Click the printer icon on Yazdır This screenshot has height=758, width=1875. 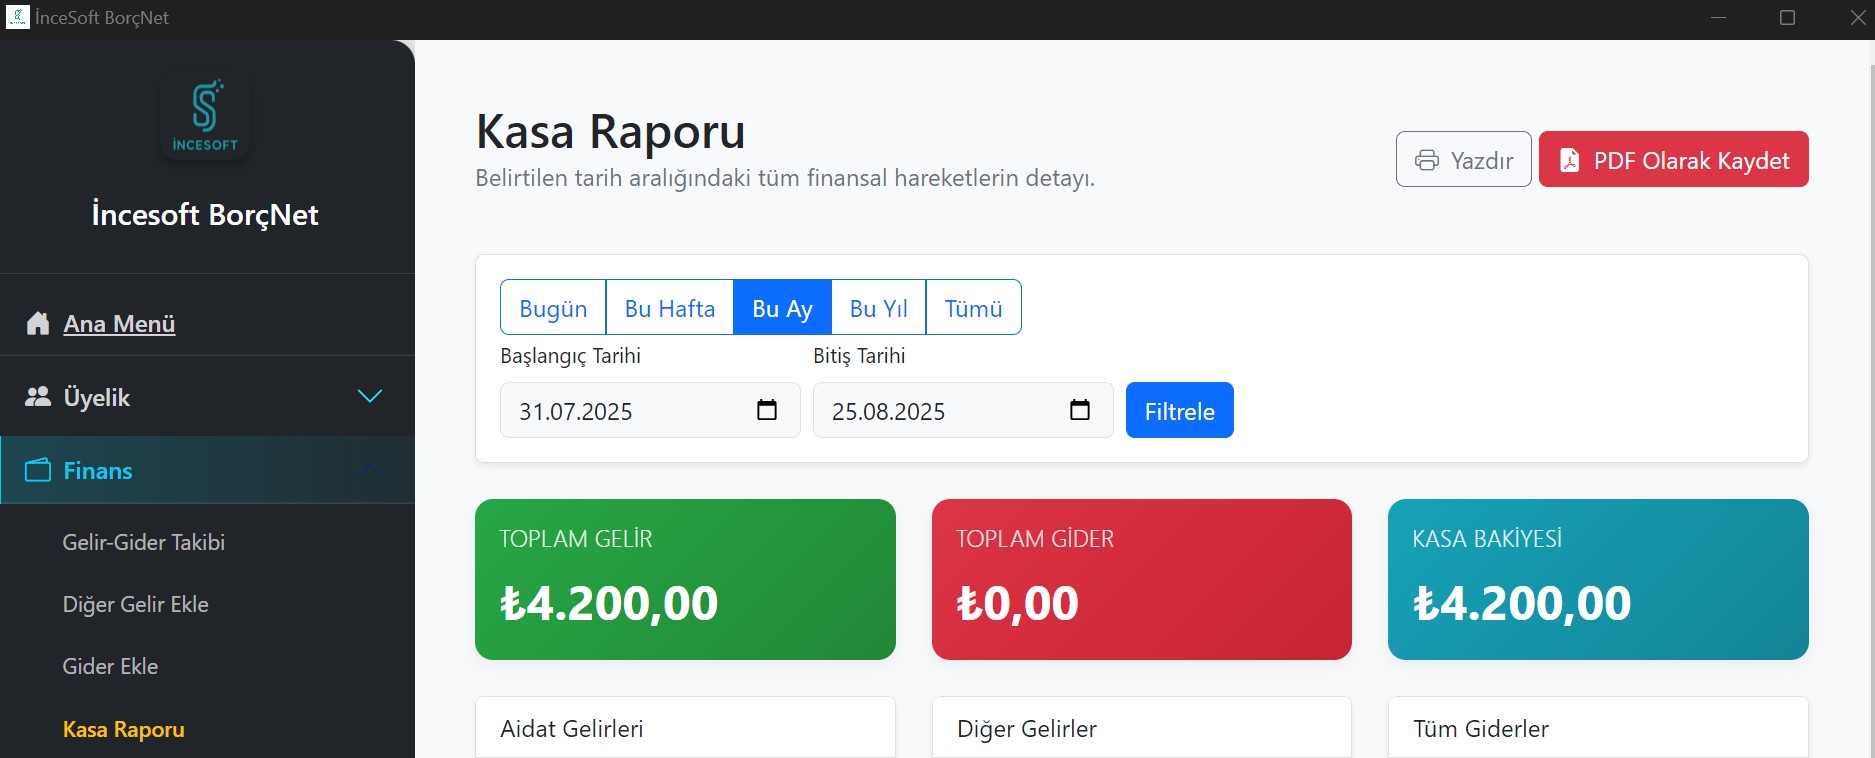(x=1426, y=160)
